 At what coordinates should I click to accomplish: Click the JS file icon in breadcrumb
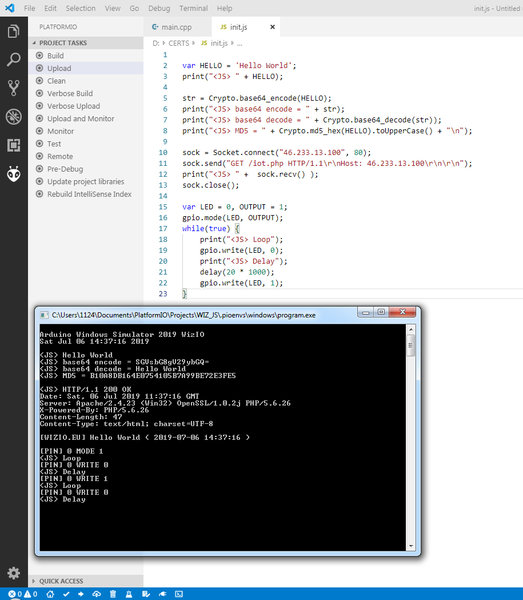coord(204,43)
